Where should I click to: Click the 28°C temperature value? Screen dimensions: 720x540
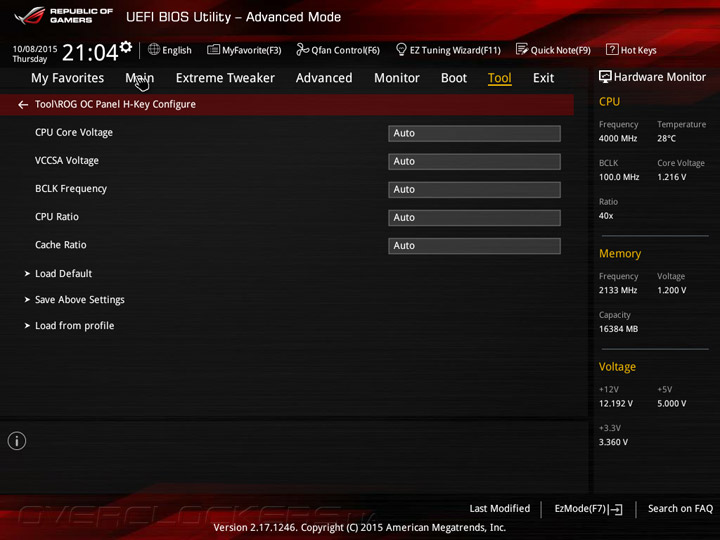666,139
